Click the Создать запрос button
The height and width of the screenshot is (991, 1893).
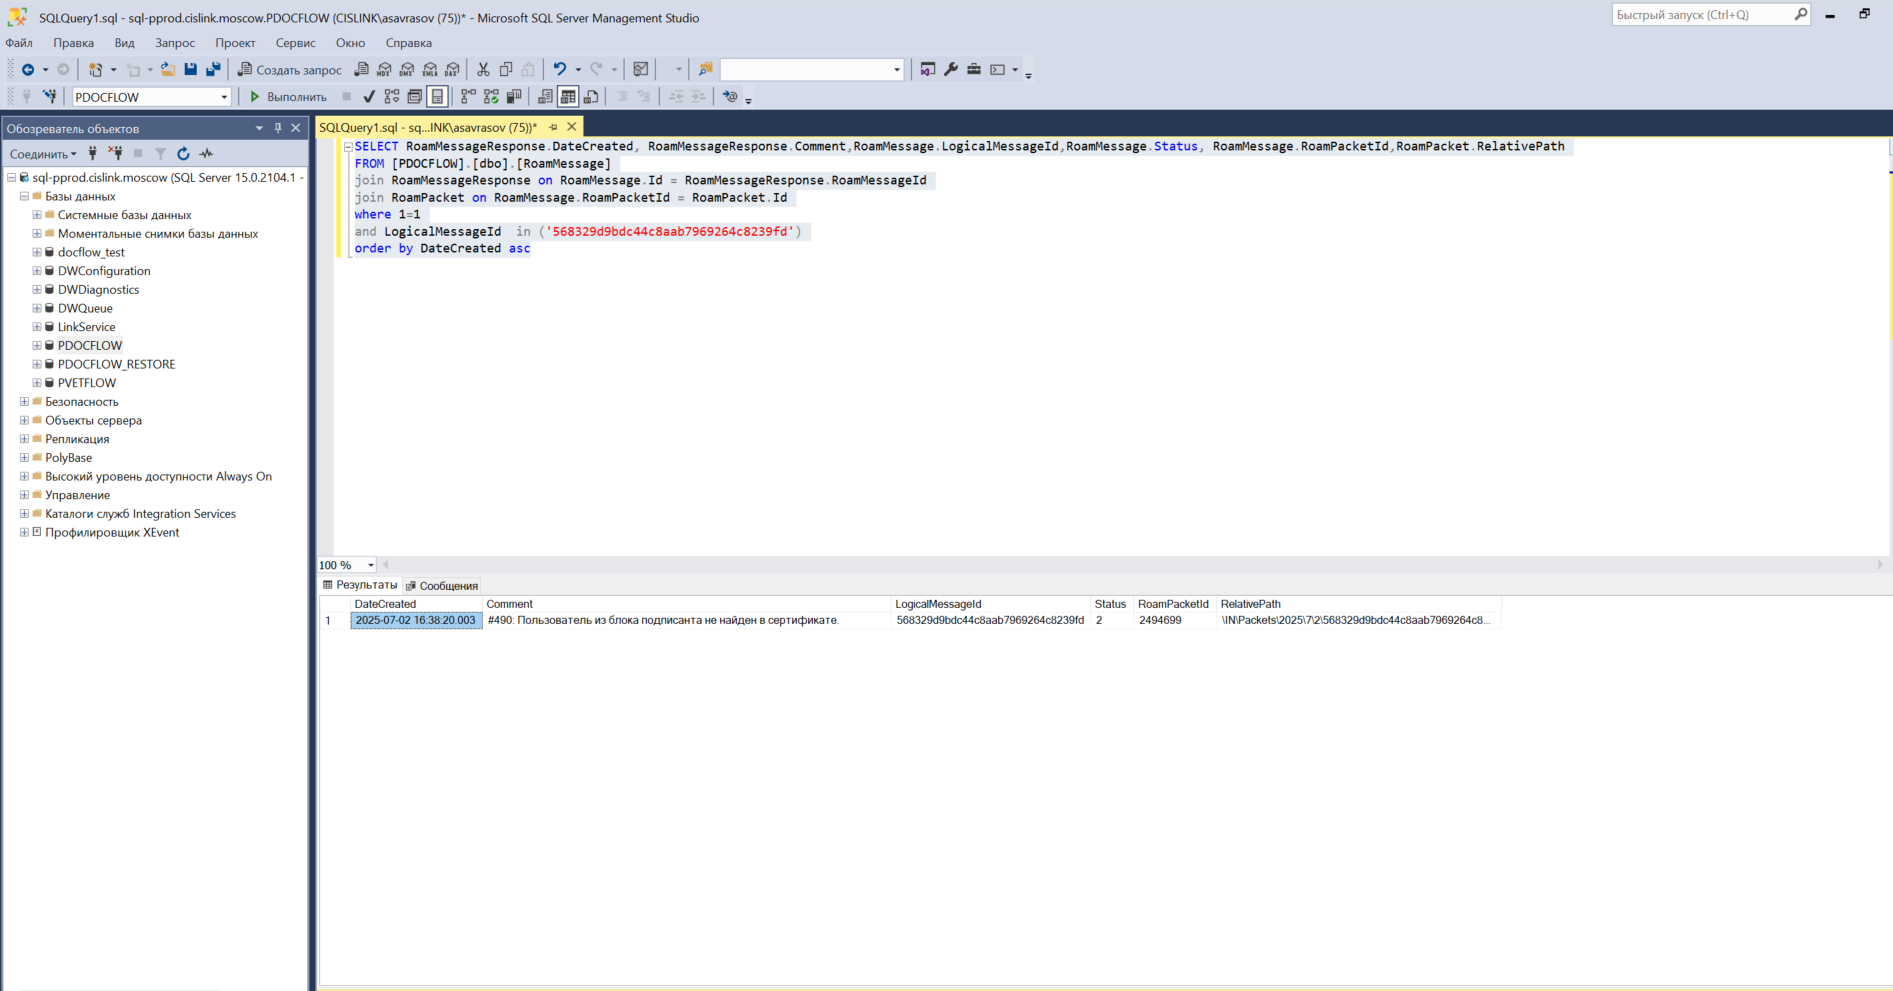290,69
